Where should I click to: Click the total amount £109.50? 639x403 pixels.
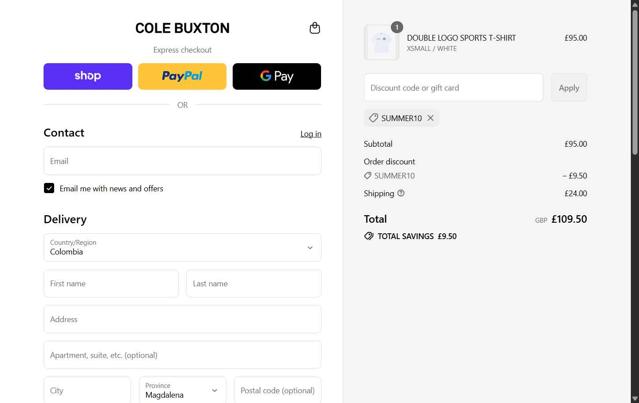pyautogui.click(x=569, y=219)
